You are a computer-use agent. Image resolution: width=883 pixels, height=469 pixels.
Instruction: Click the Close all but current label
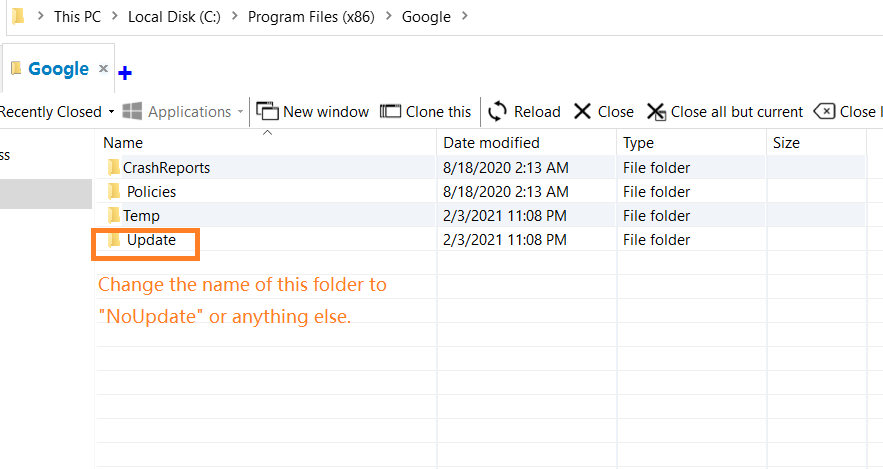737,111
